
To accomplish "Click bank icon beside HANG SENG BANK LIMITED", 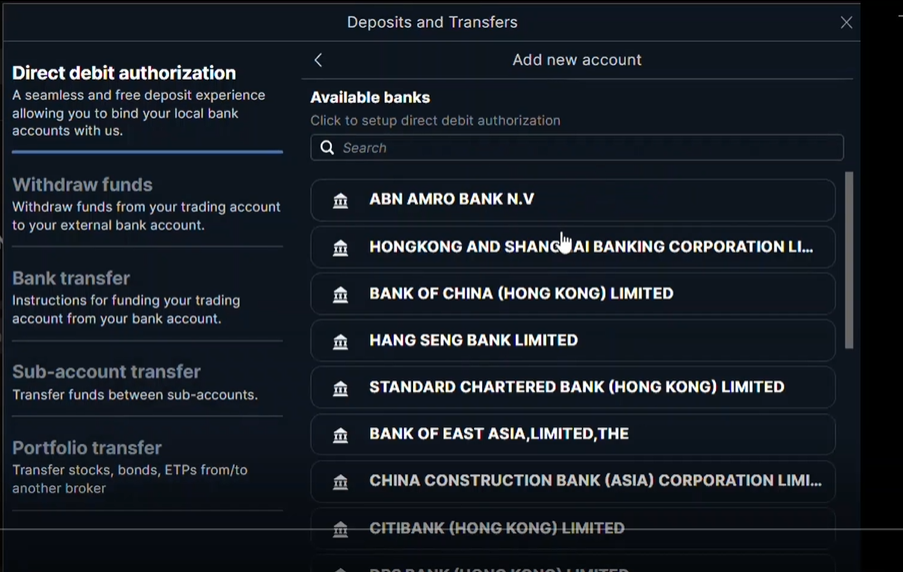I will click(340, 341).
